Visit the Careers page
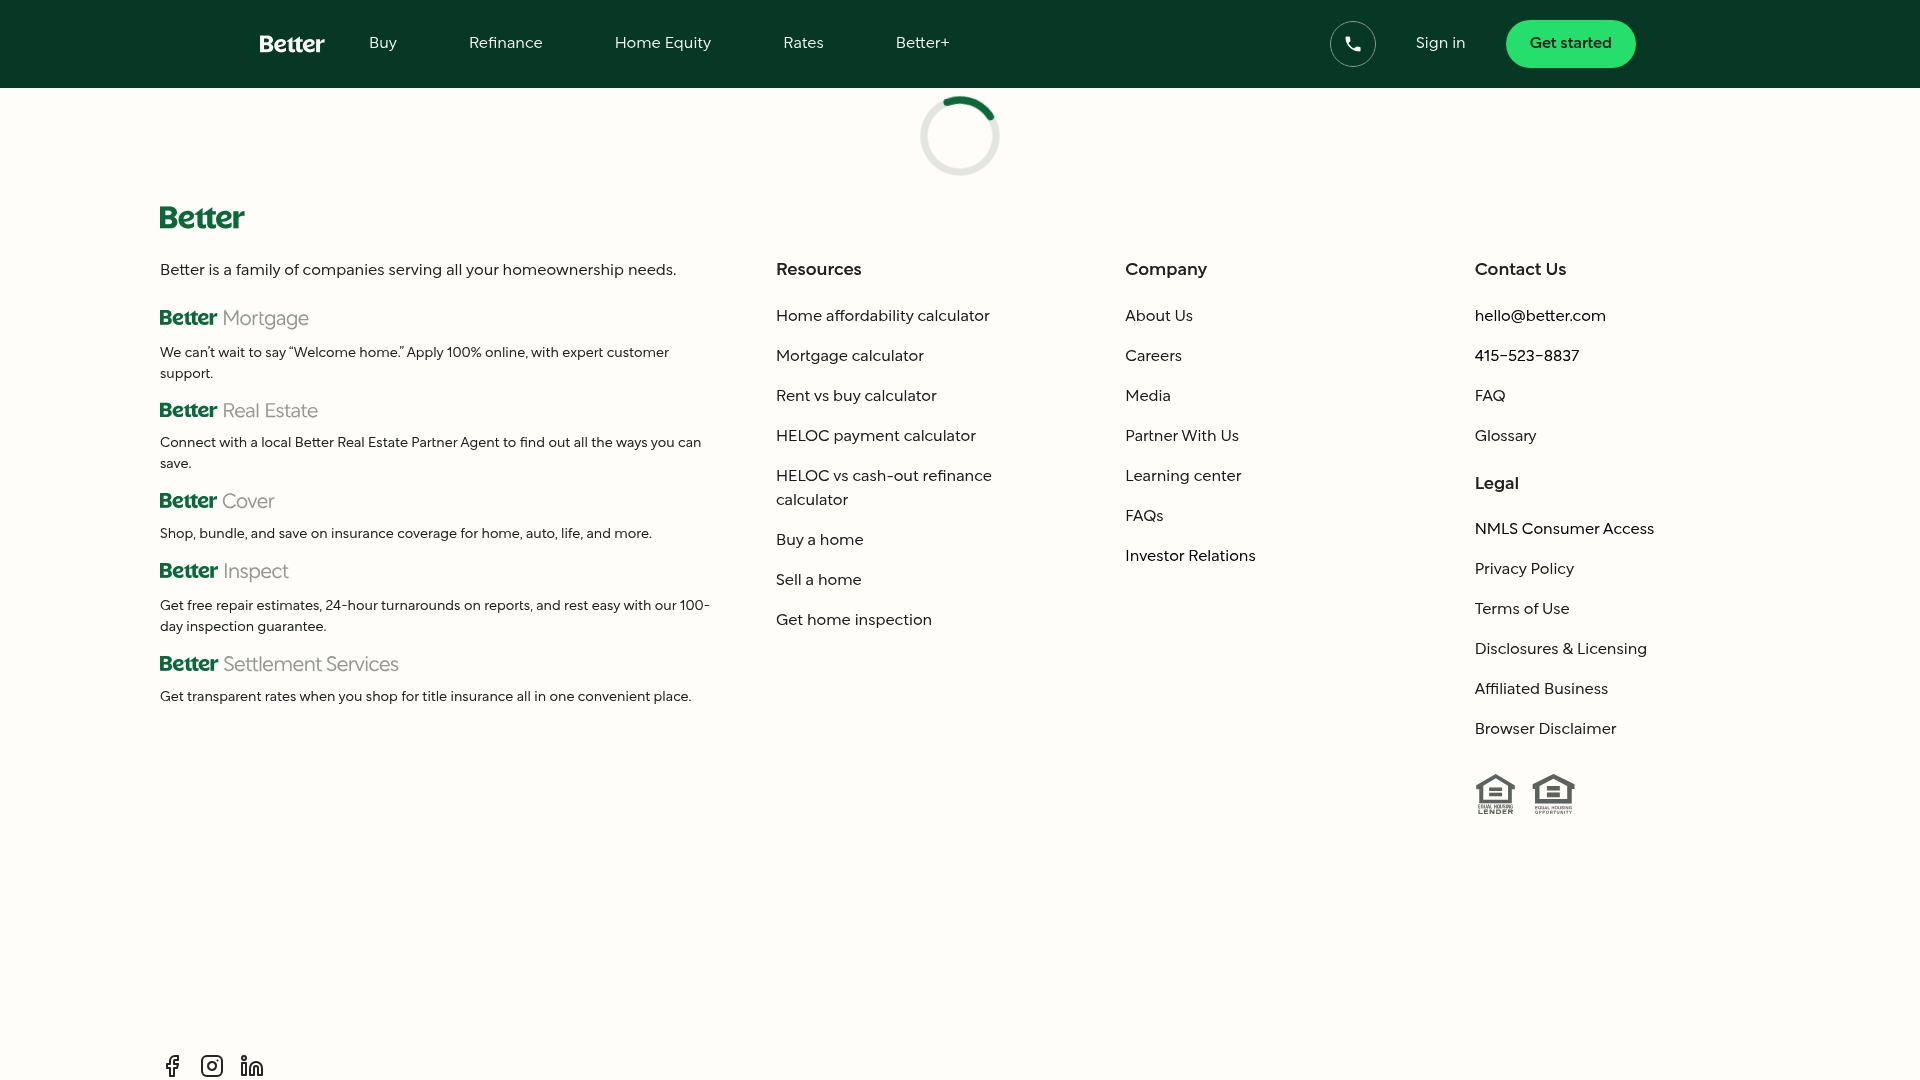The image size is (1920, 1080). coord(1153,356)
